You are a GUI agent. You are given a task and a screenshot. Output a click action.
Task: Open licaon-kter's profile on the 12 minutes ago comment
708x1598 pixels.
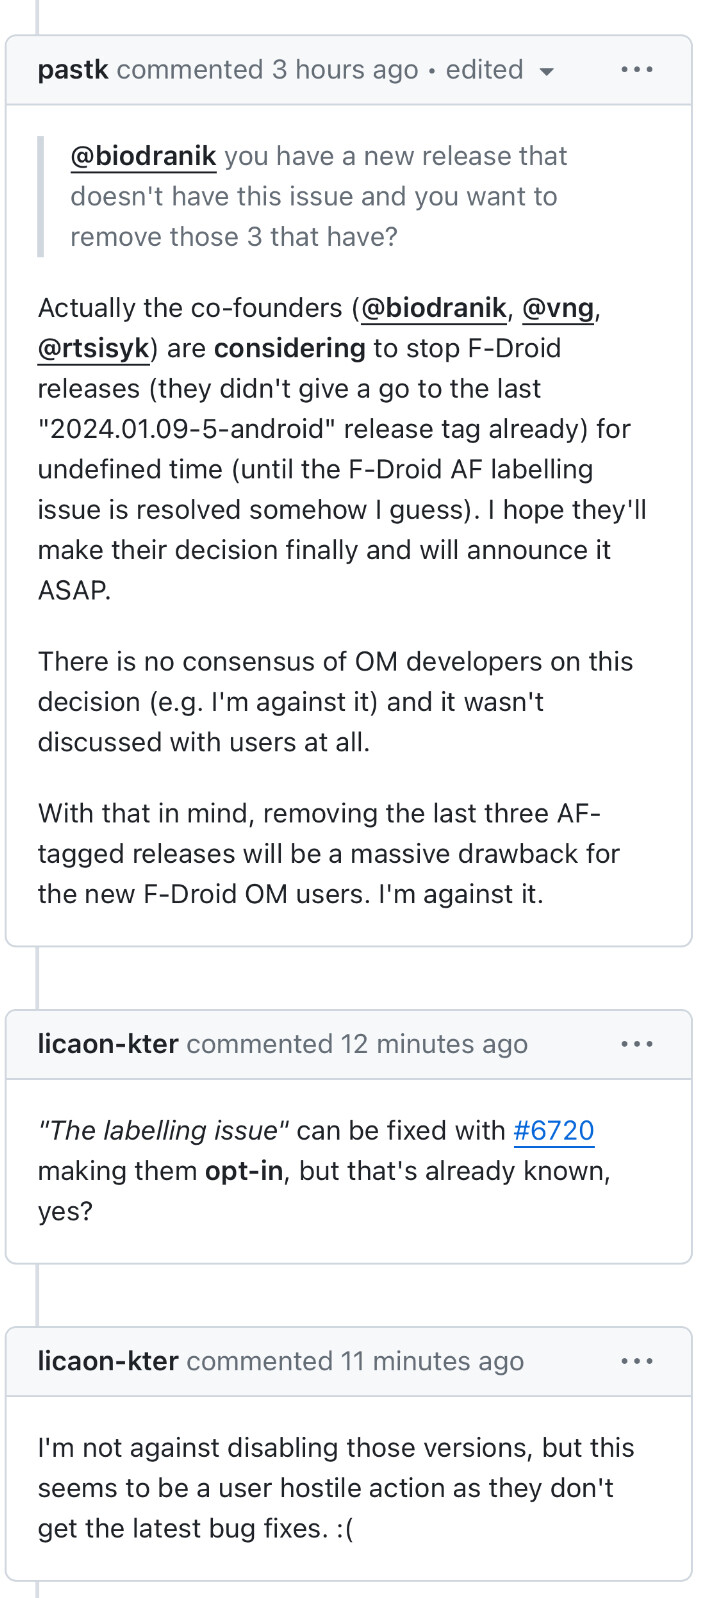point(108,1044)
